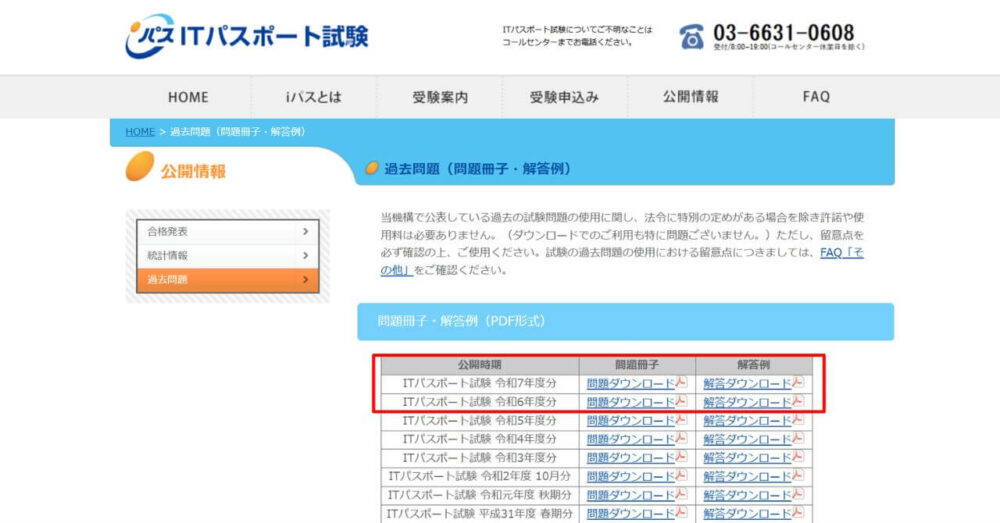Expand the 統計情報 sidebar arrow
Image resolution: width=1000 pixels, height=523 pixels.
pos(305,255)
